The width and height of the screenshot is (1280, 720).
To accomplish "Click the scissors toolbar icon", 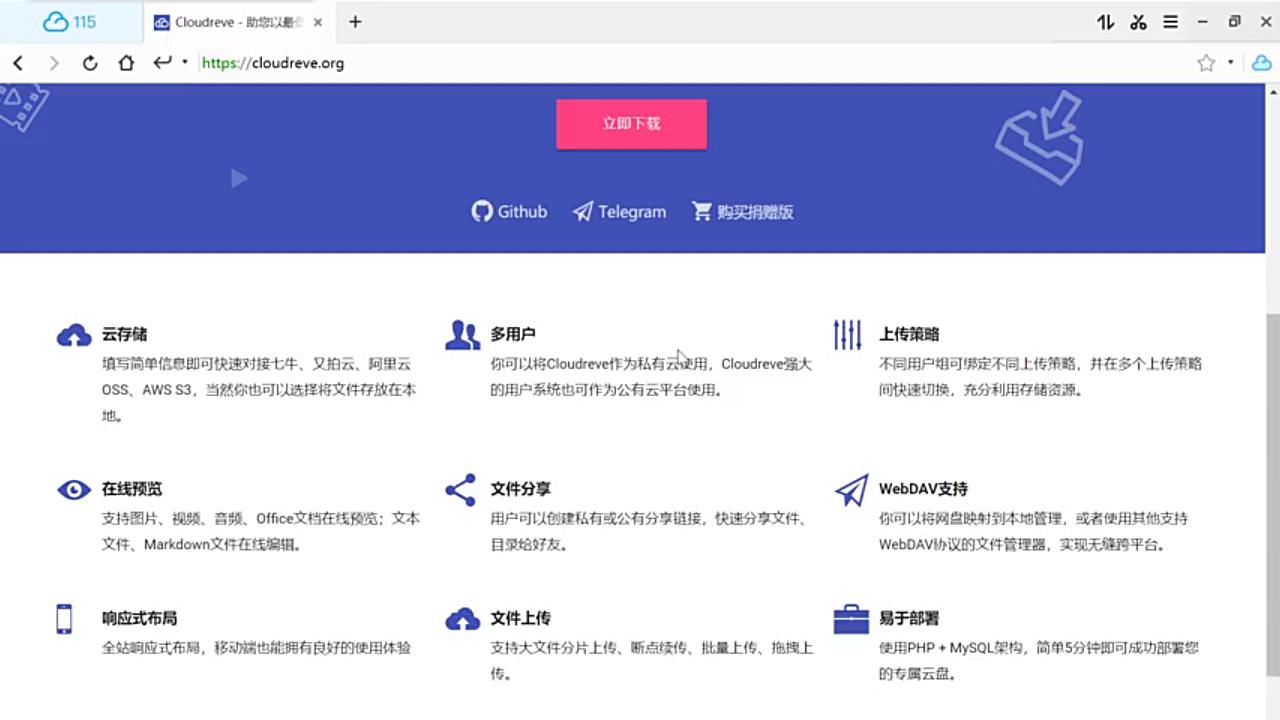I will pyautogui.click(x=1138, y=22).
